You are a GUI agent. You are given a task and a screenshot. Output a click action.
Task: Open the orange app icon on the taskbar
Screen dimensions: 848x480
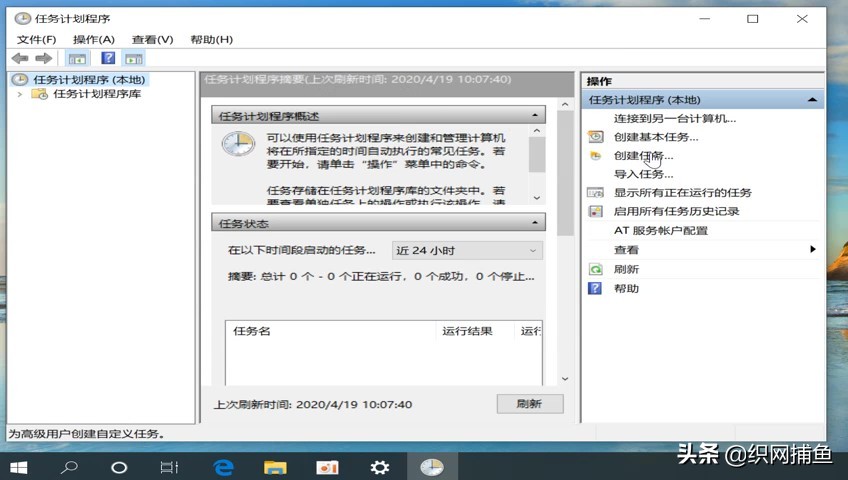[x=327, y=467]
